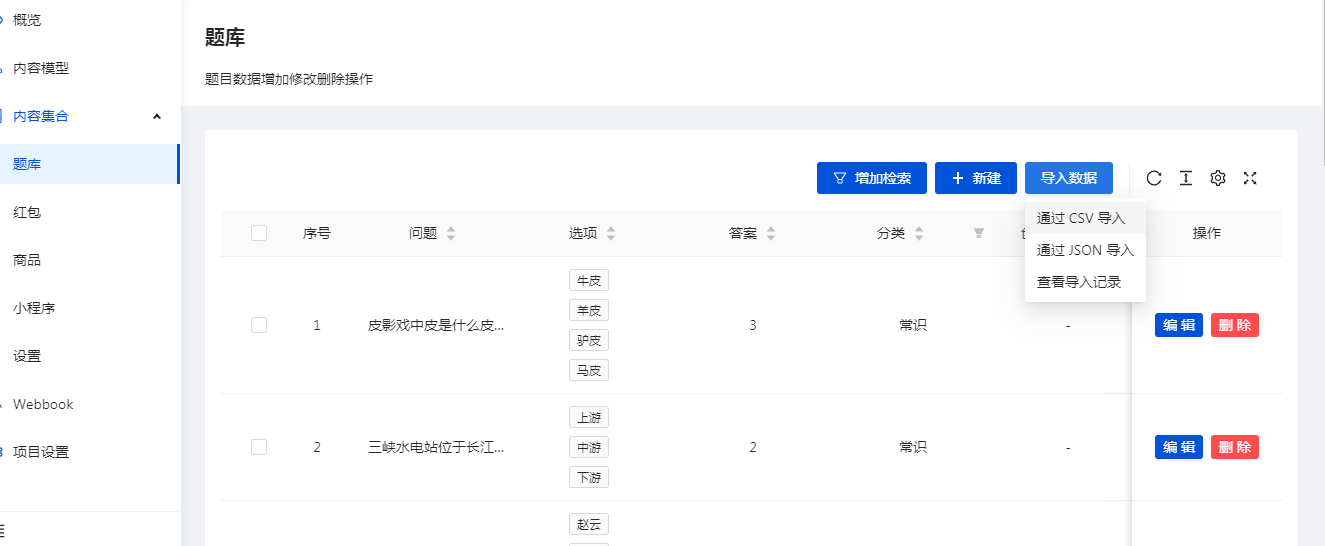Select 题库 in the sidebar
Image resolution: width=1325 pixels, height=546 pixels.
coord(90,164)
